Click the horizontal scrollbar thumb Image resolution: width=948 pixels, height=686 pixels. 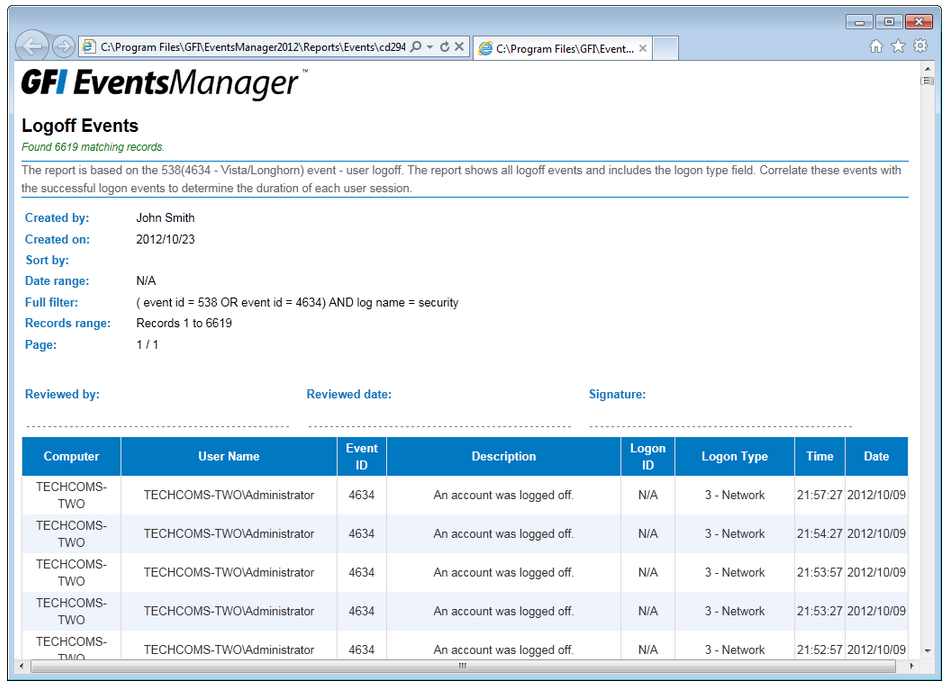463,666
